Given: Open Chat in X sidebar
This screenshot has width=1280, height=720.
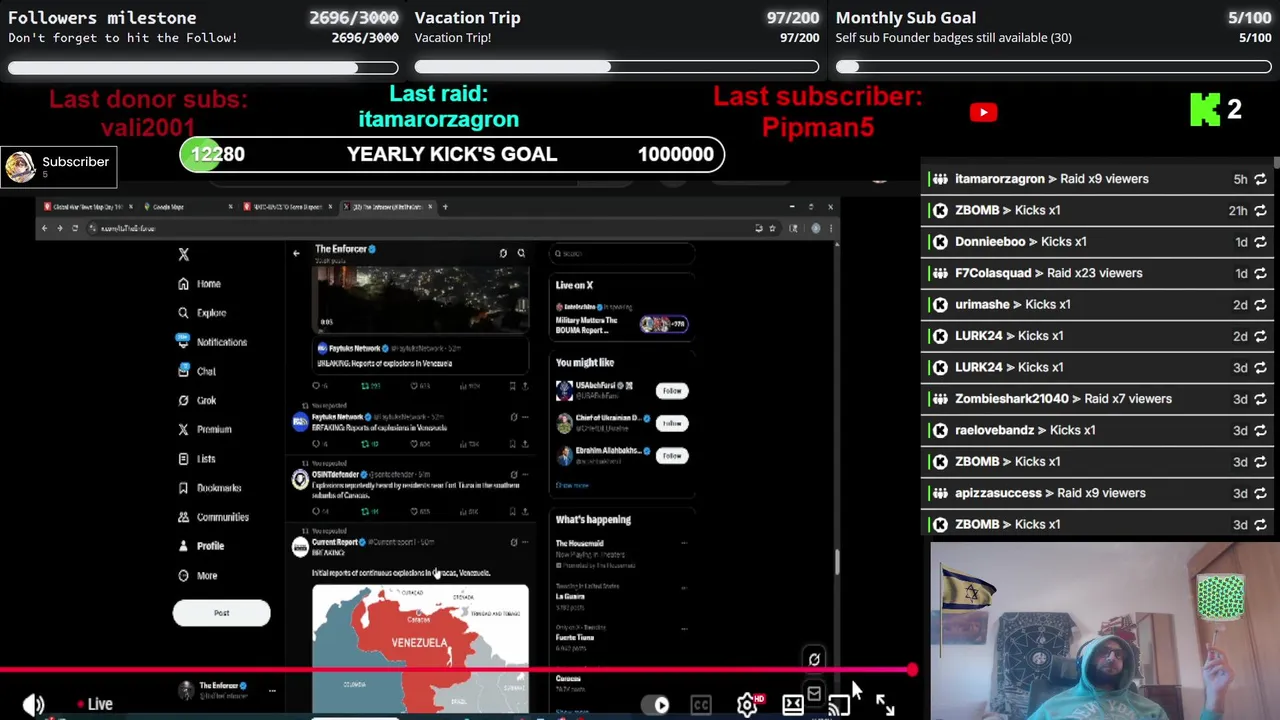Looking at the screenshot, I should [196, 371].
